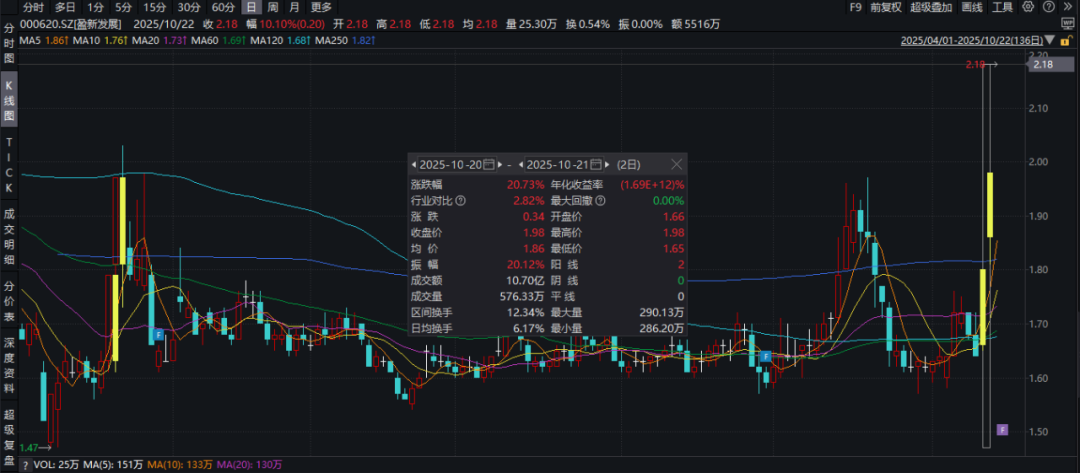Open the 更多 period dropdown
Viewport: 1080px width, 473px height.
tap(320, 7)
